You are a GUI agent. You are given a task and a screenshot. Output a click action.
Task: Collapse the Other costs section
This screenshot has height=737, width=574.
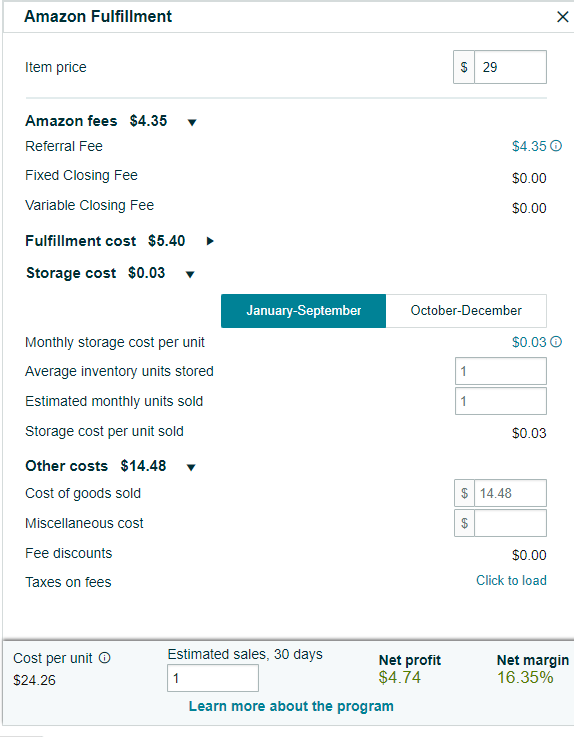(x=191, y=467)
